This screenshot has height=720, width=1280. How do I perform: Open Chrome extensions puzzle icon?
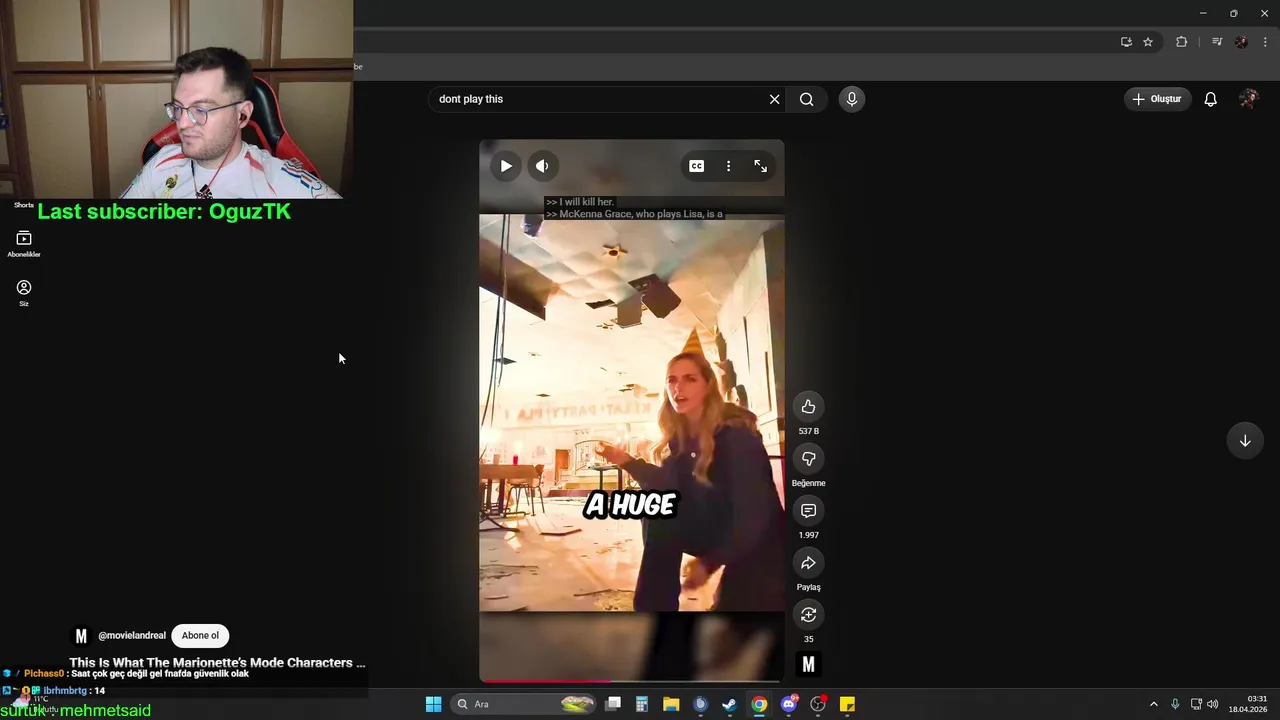(x=1181, y=42)
